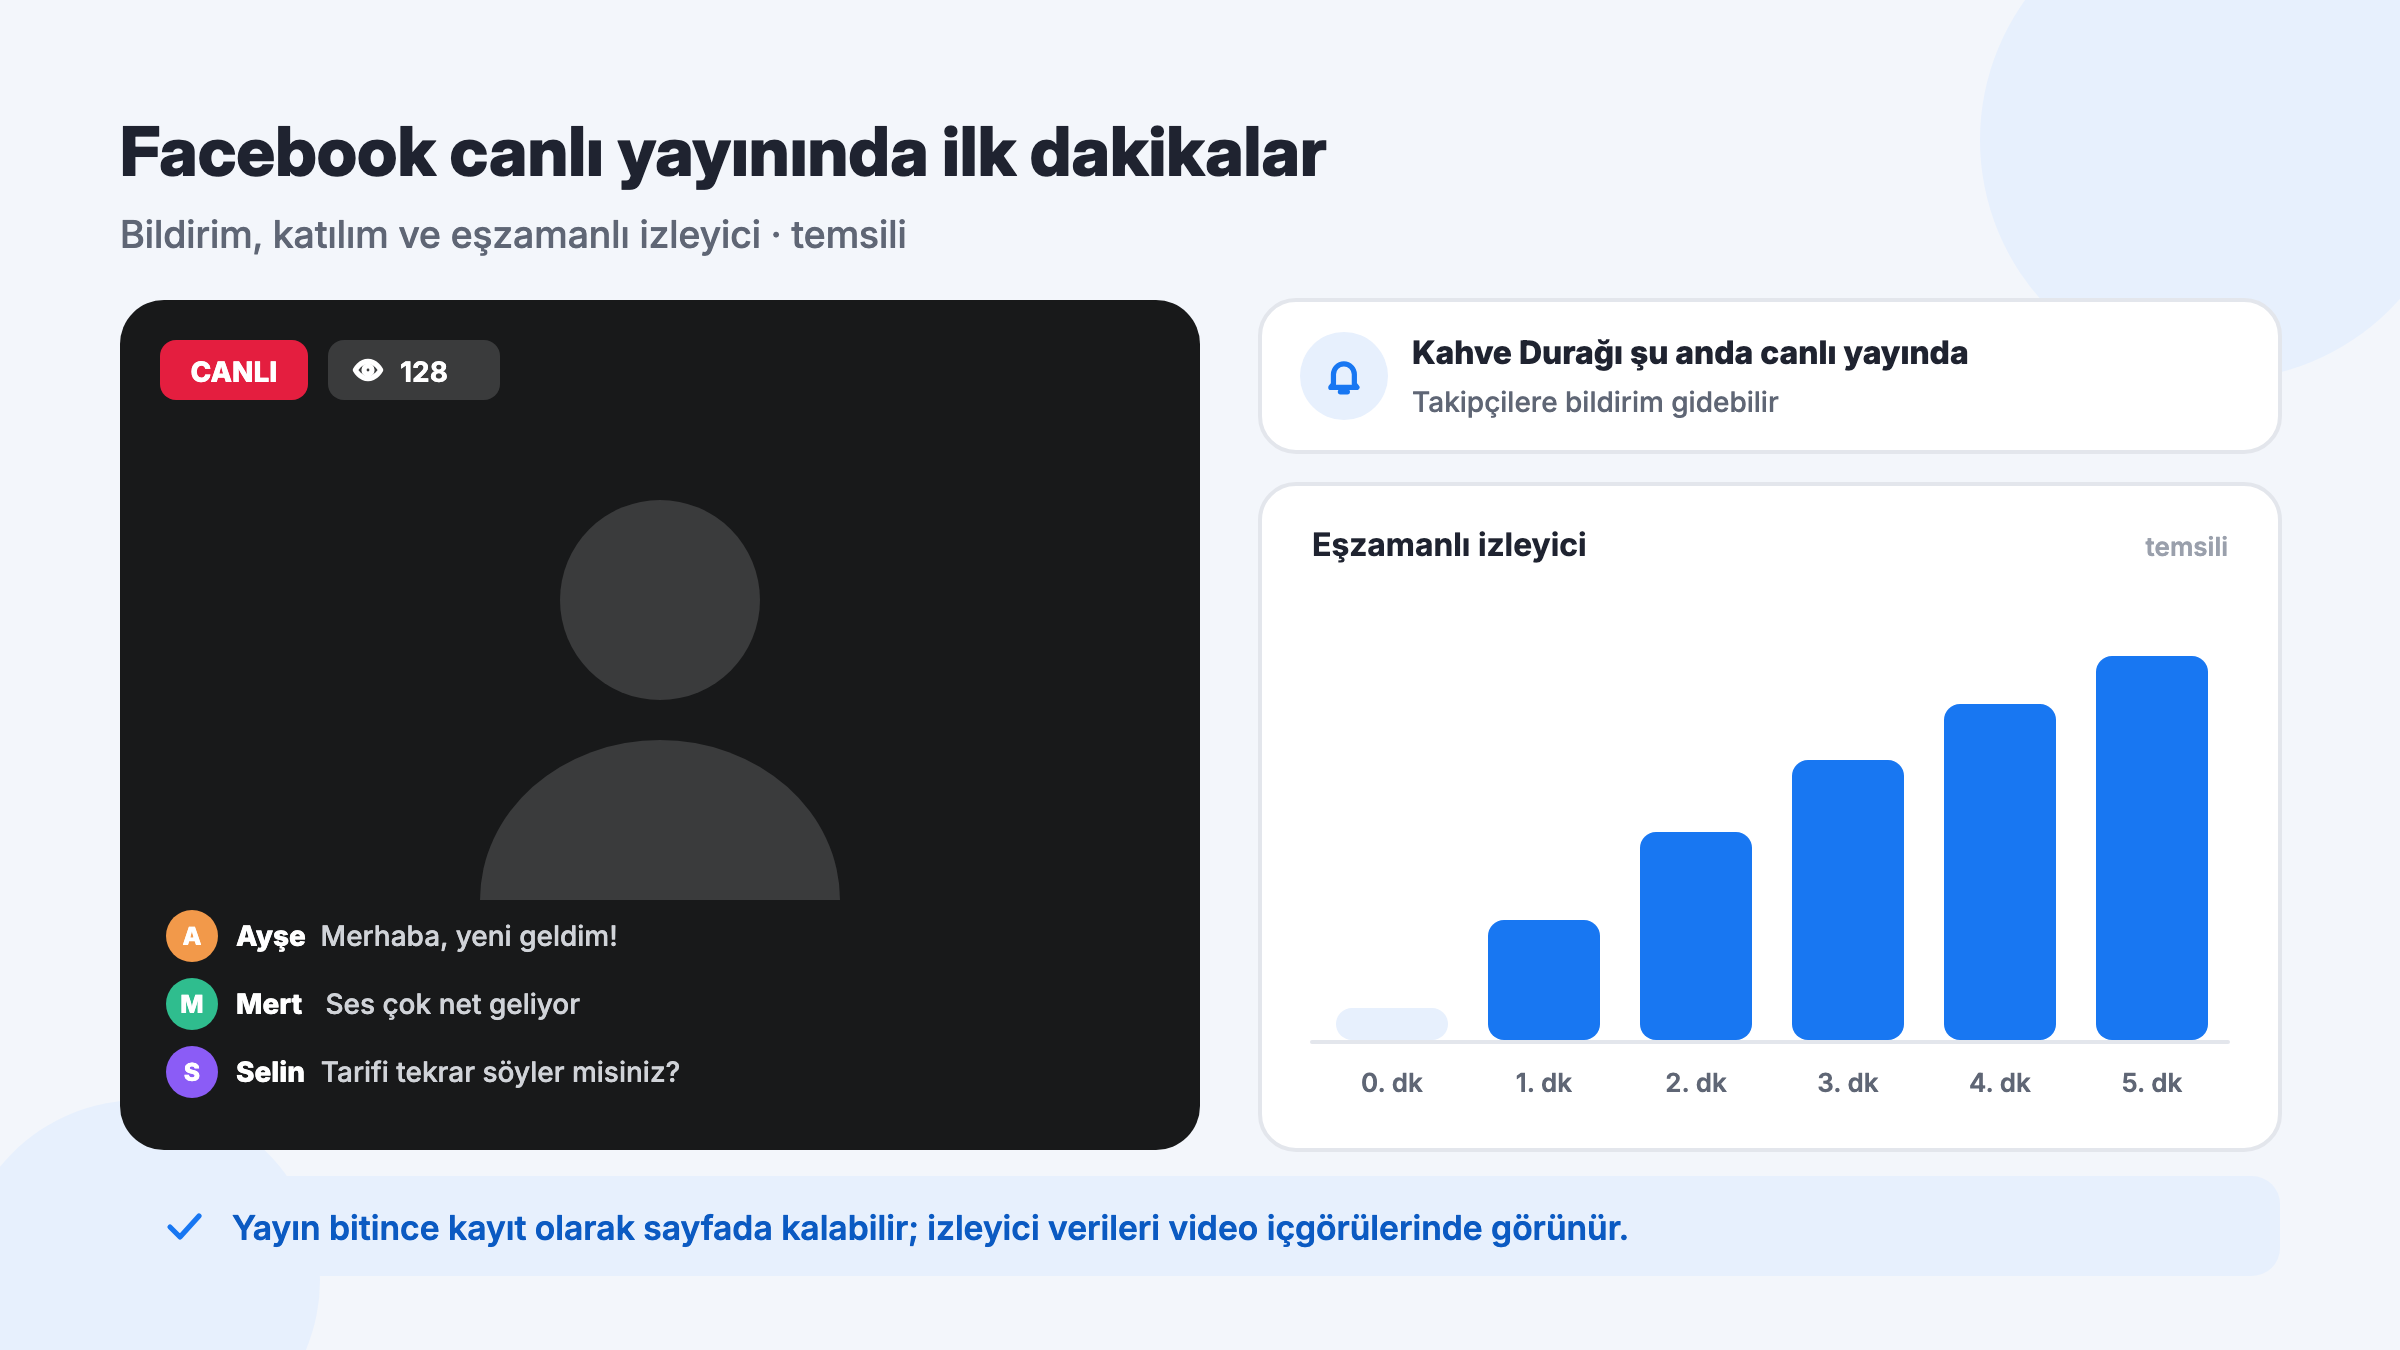Image resolution: width=2400 pixels, height=1350 pixels.
Task: Click the '0. dk' axis label
Action: click(1392, 1083)
